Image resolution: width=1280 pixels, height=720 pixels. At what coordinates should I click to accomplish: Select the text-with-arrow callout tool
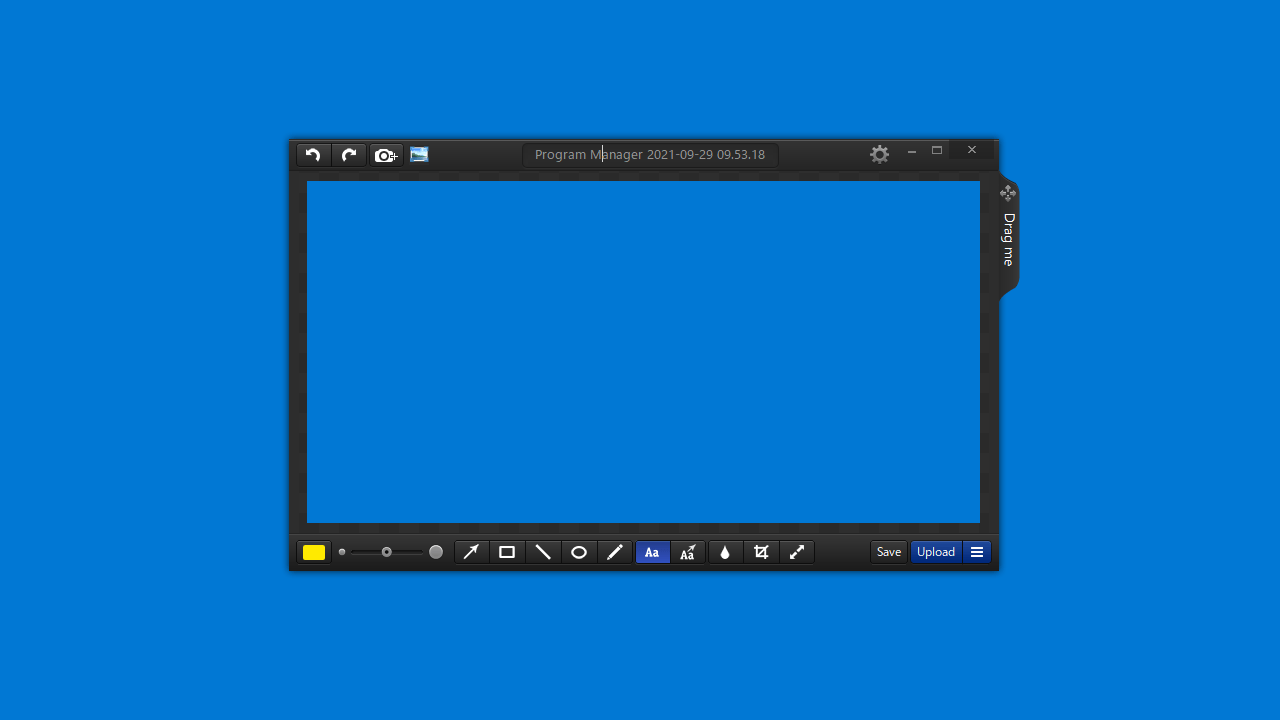point(688,552)
